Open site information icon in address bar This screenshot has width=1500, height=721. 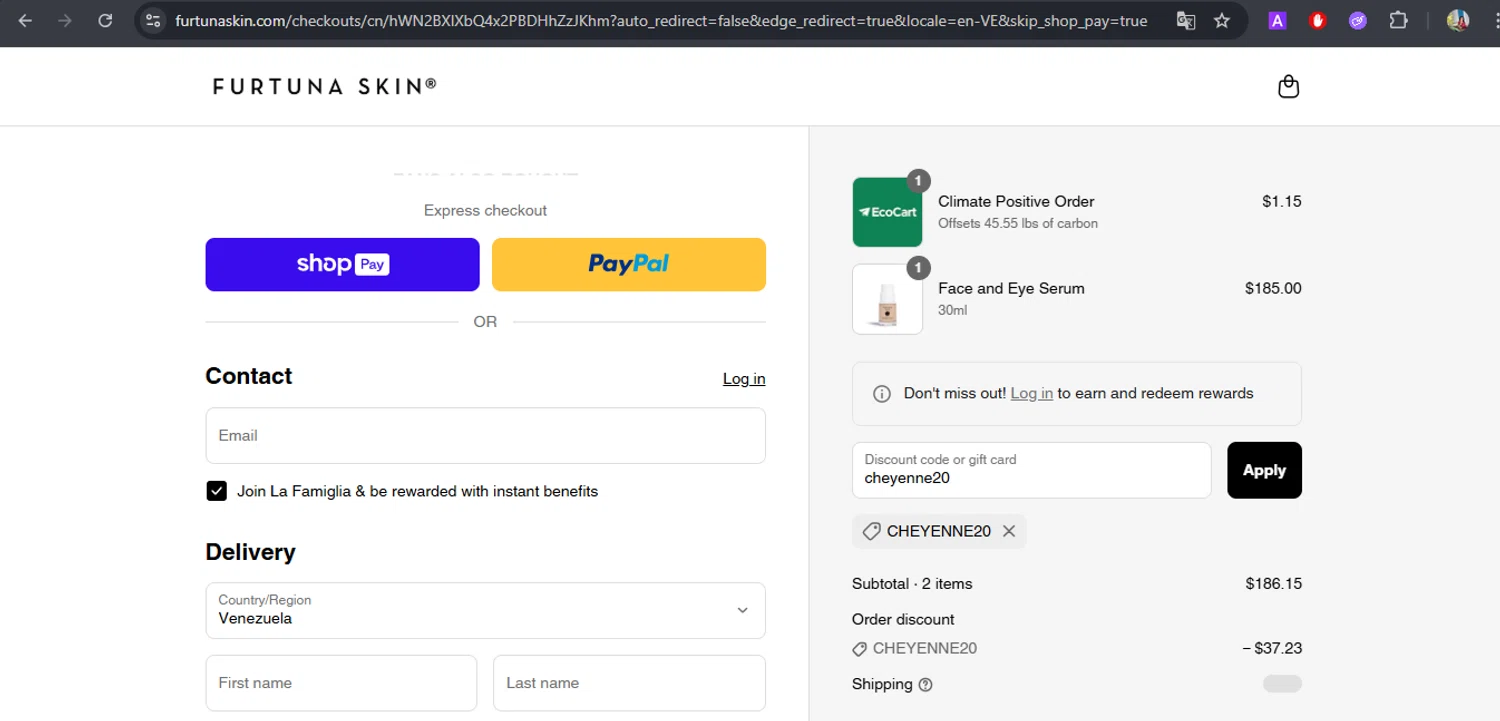pos(152,20)
